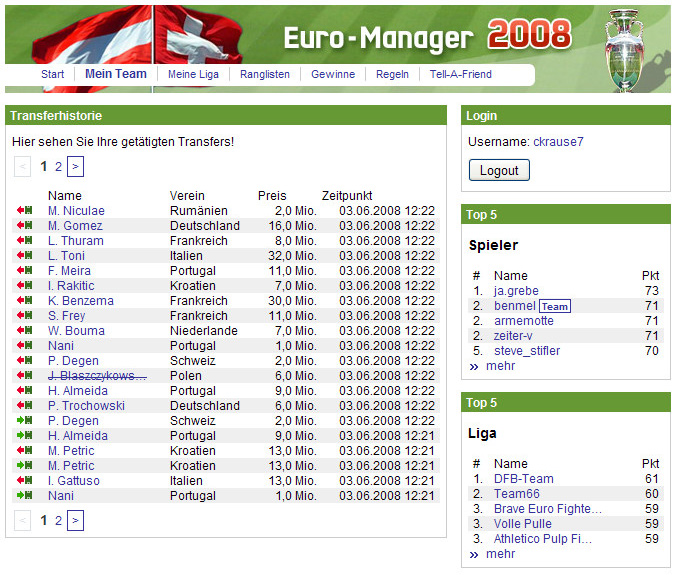Click transfer icon beside I. Rakitic

[x=25, y=285]
